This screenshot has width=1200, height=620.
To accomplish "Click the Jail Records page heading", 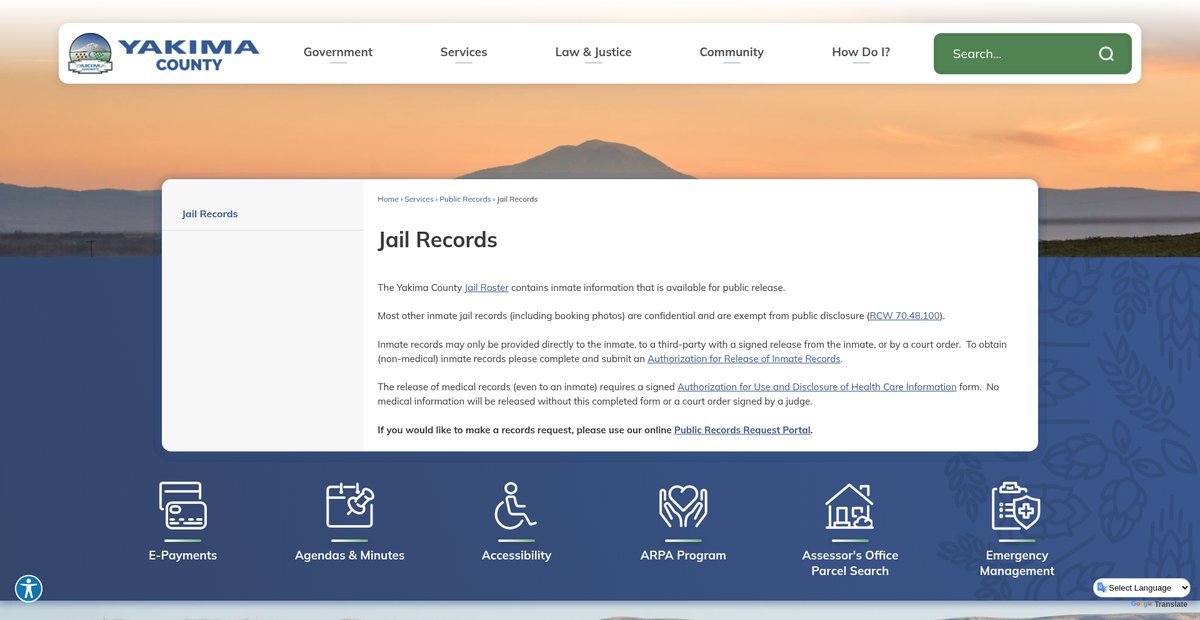I will pos(437,240).
